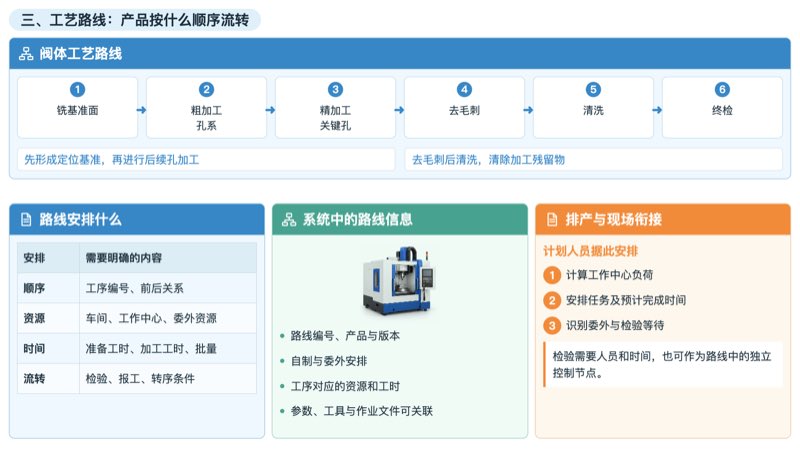The width and height of the screenshot is (800, 457).
Task: Click the document icon beside 排产与现场衔接
Action: [552, 219]
